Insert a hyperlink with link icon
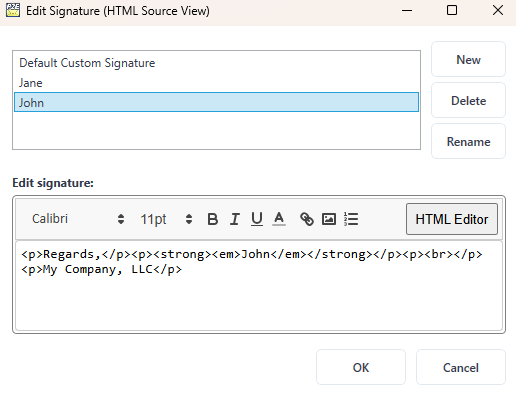 pyautogui.click(x=307, y=219)
